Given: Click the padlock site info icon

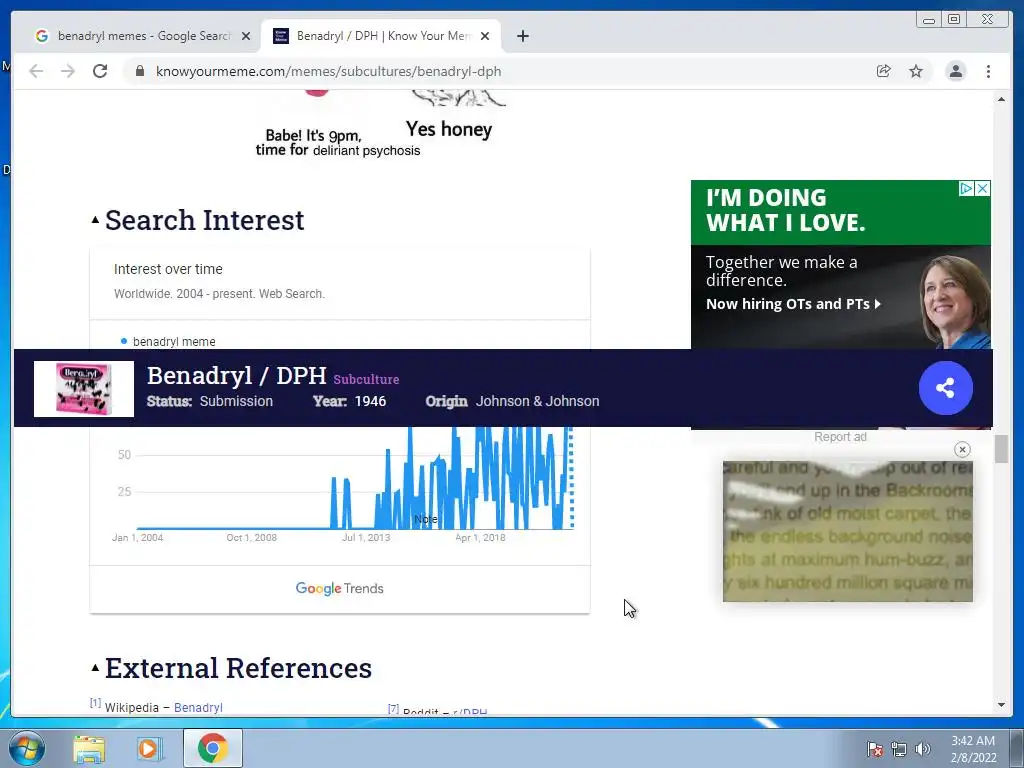Looking at the screenshot, I should 140,71.
